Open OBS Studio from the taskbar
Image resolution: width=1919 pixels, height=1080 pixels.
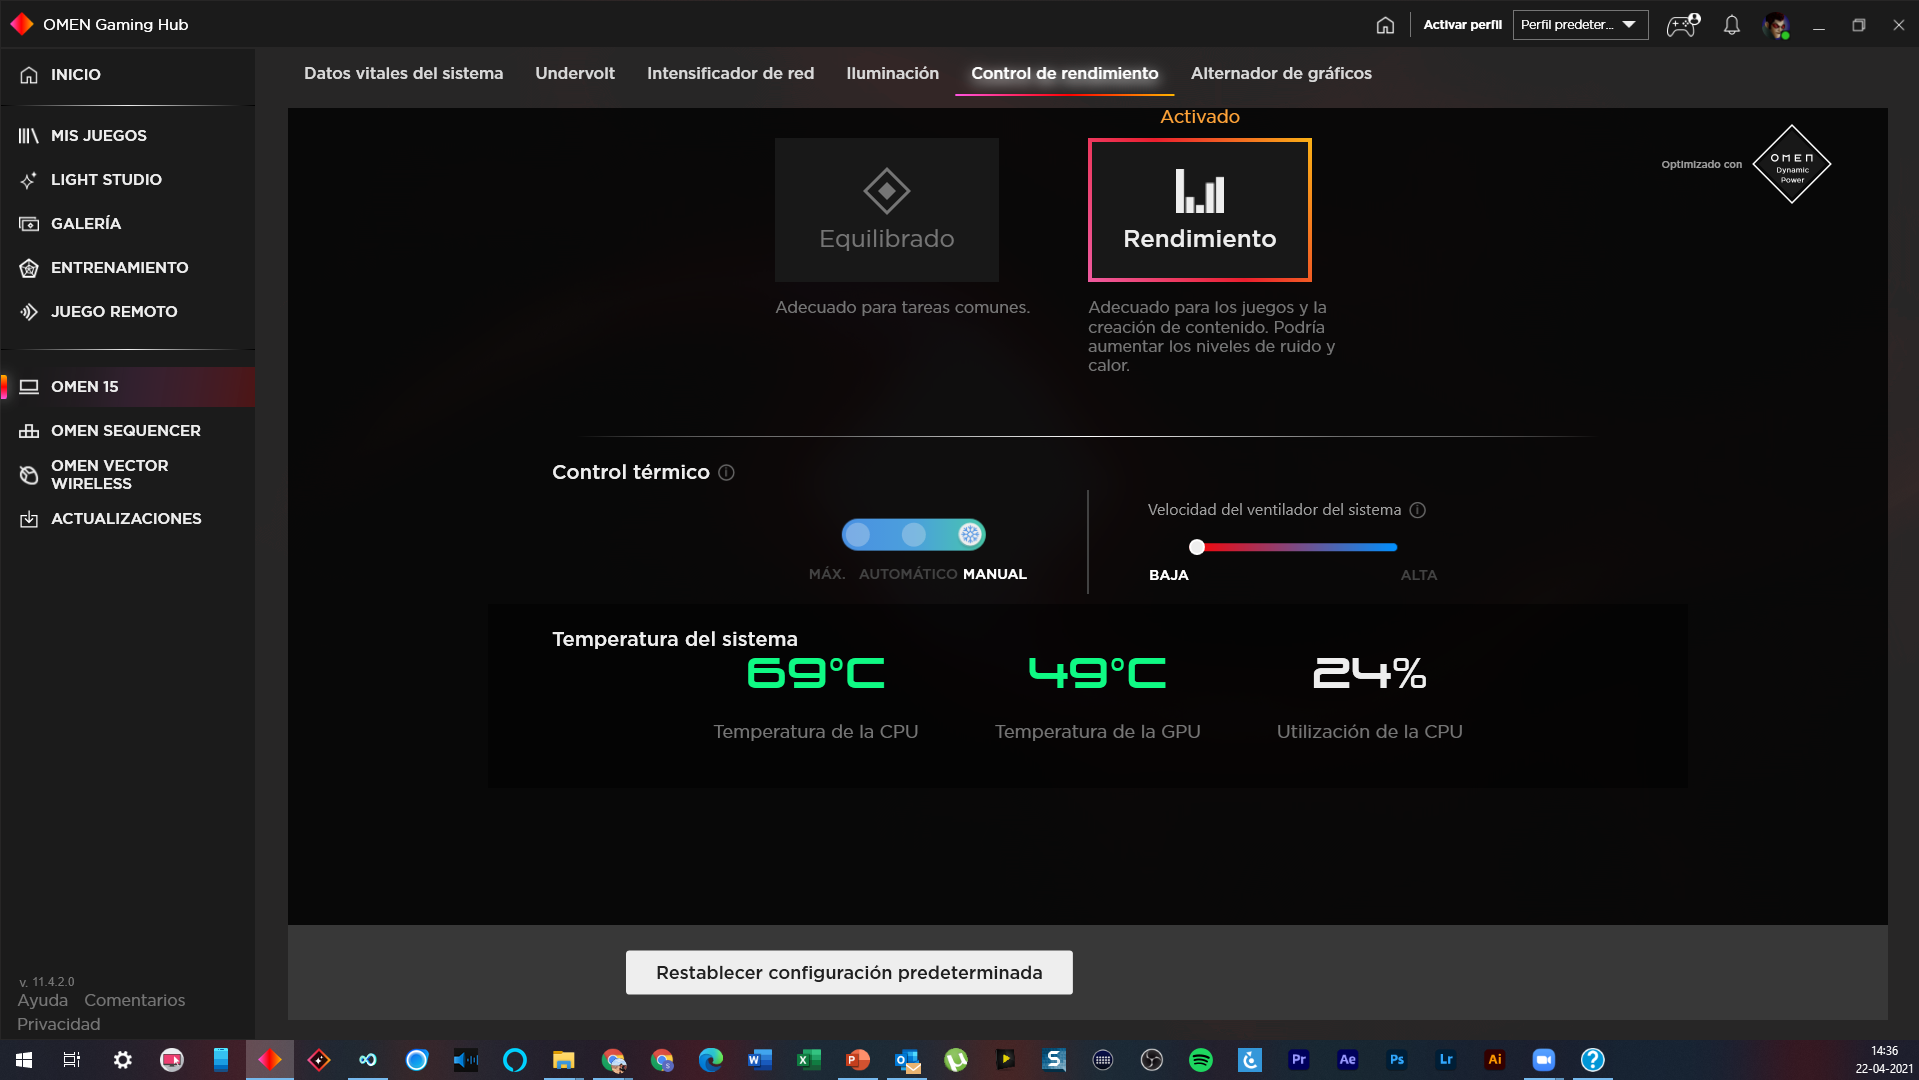1152,1060
